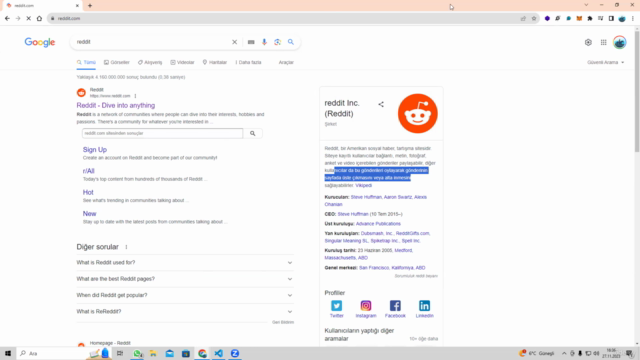Screen dimensions: 640x360
Task: Clear the search box with the X icon
Action: tap(234, 42)
